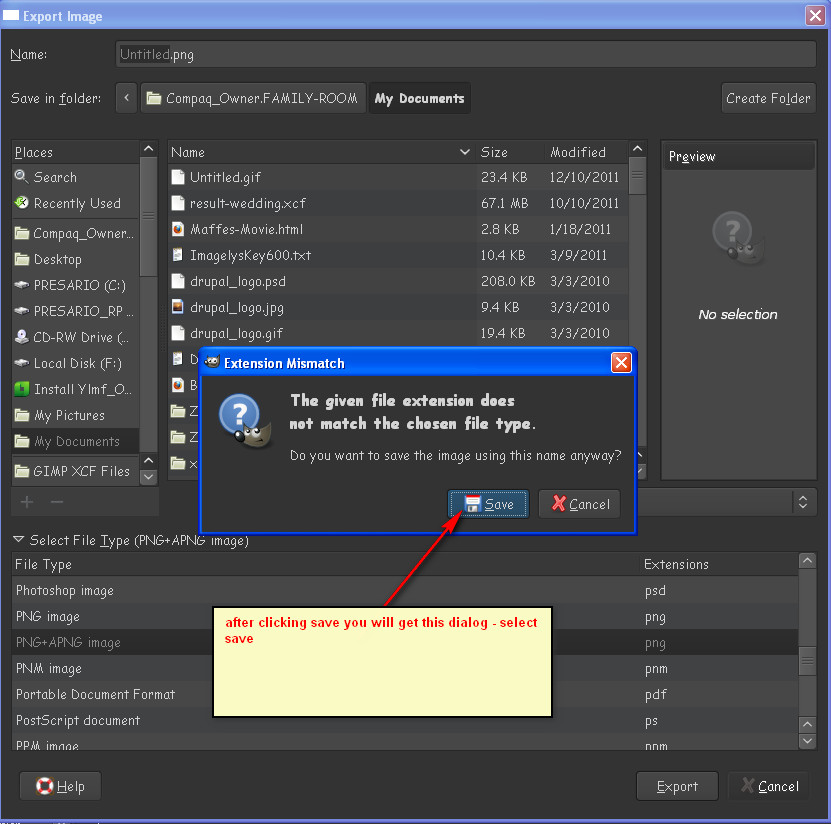Switch to the My Documents breadcrumb
831x824 pixels.
(x=419, y=98)
